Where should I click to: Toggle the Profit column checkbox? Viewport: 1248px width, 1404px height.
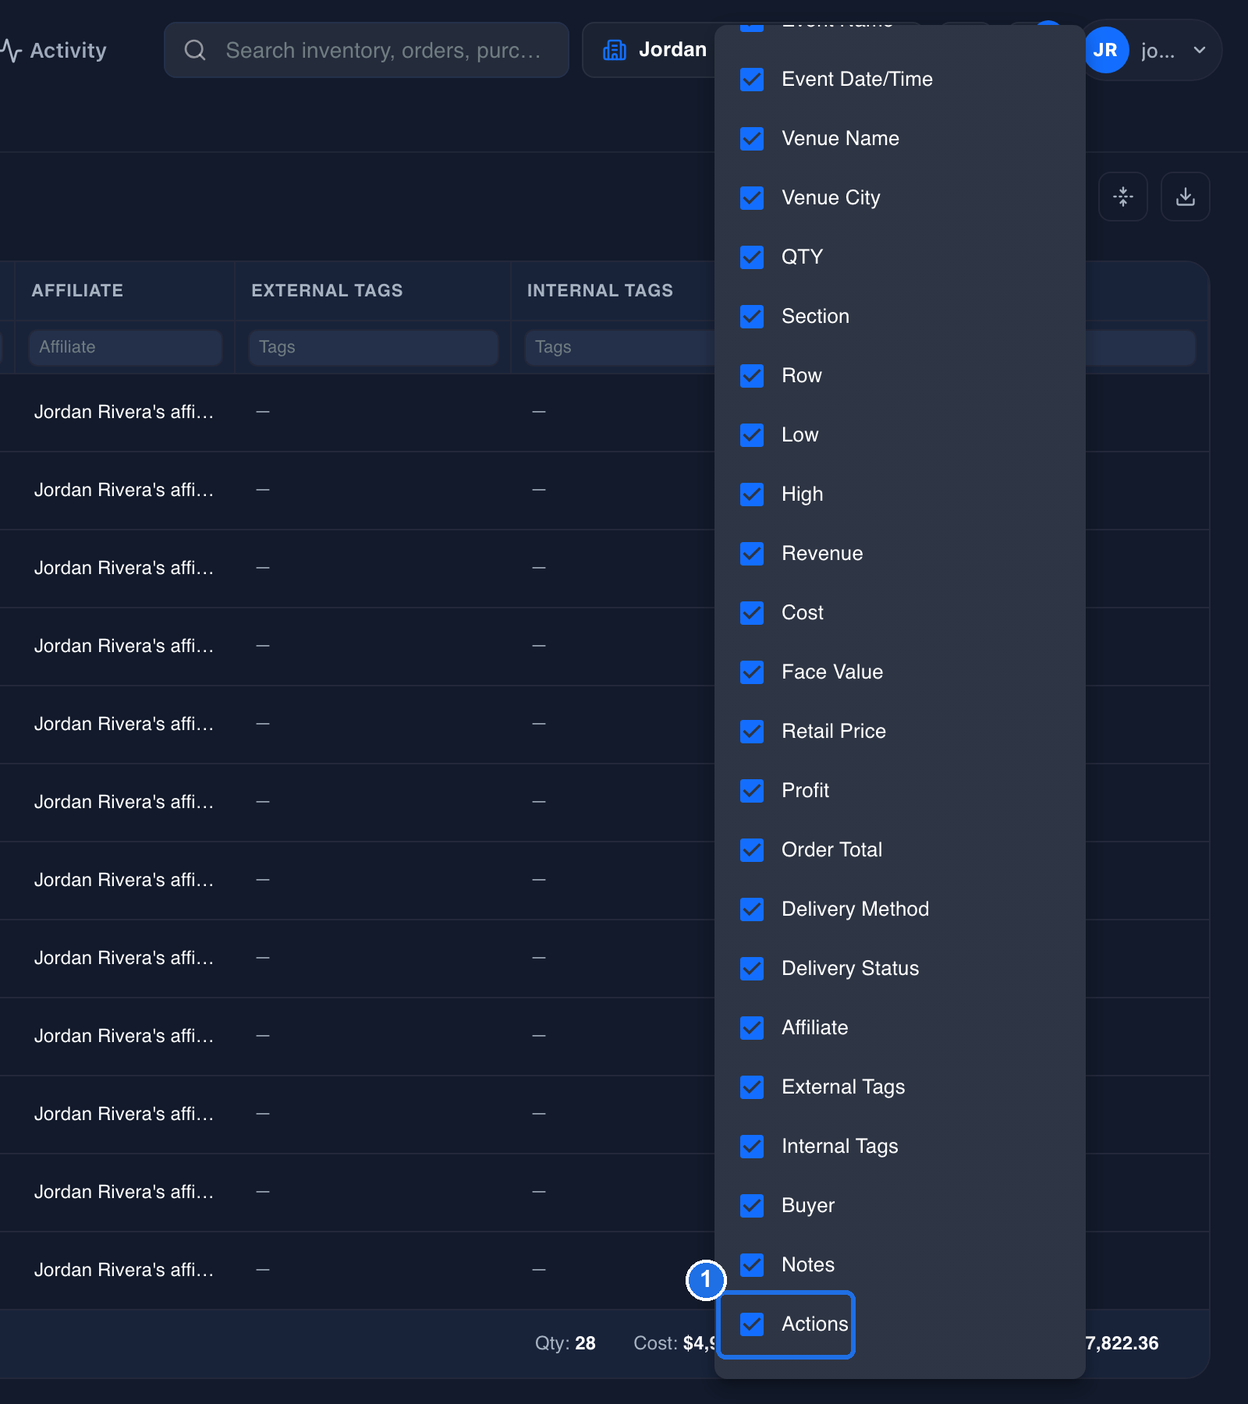point(752,790)
